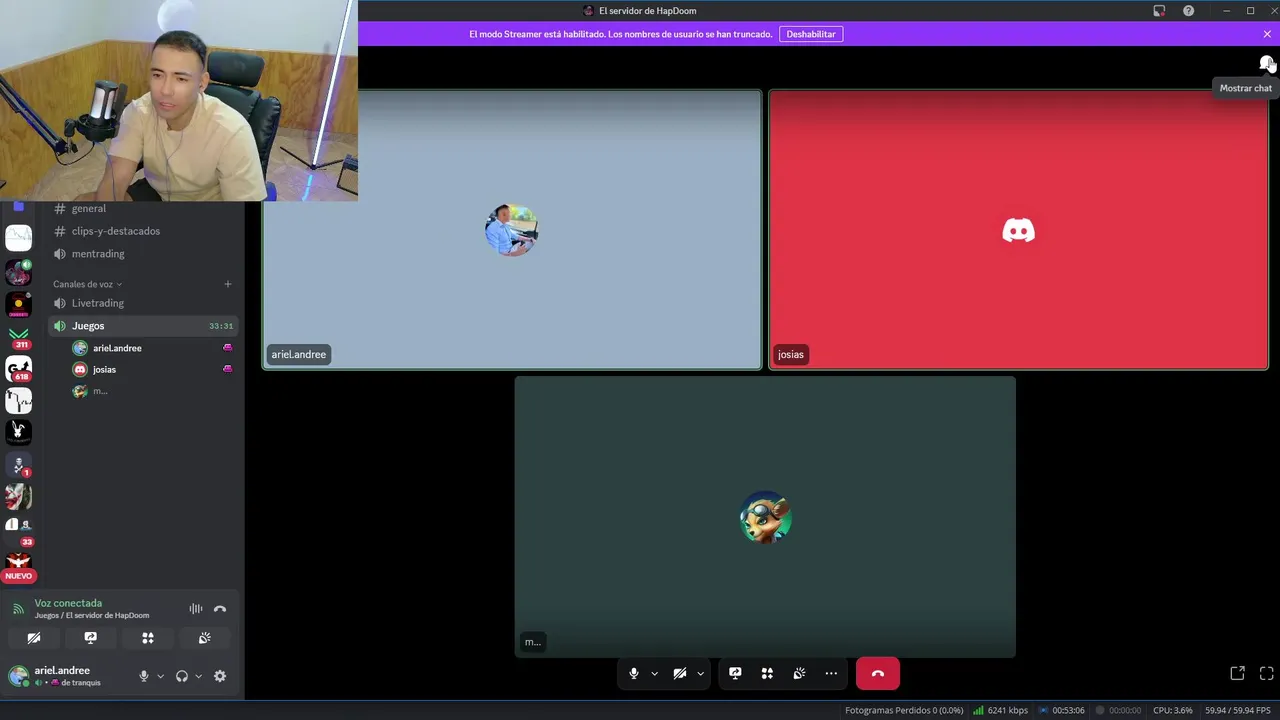Viewport: 1280px width, 720px height.
Task: Click the Voz conectada status text
Action: click(x=68, y=603)
